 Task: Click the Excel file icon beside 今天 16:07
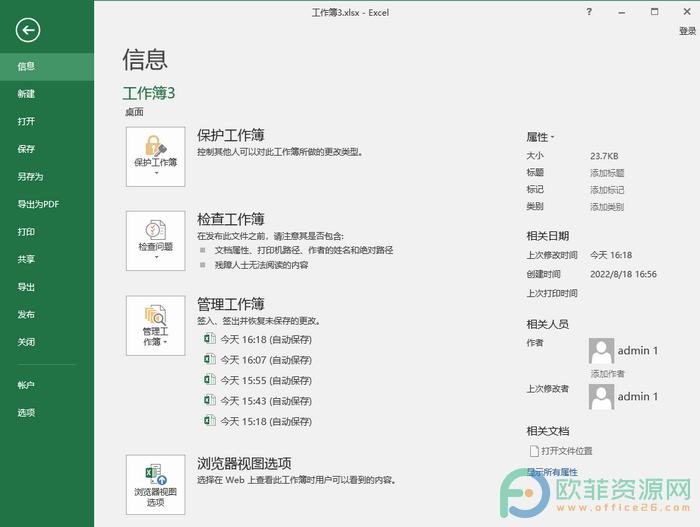pos(210,359)
